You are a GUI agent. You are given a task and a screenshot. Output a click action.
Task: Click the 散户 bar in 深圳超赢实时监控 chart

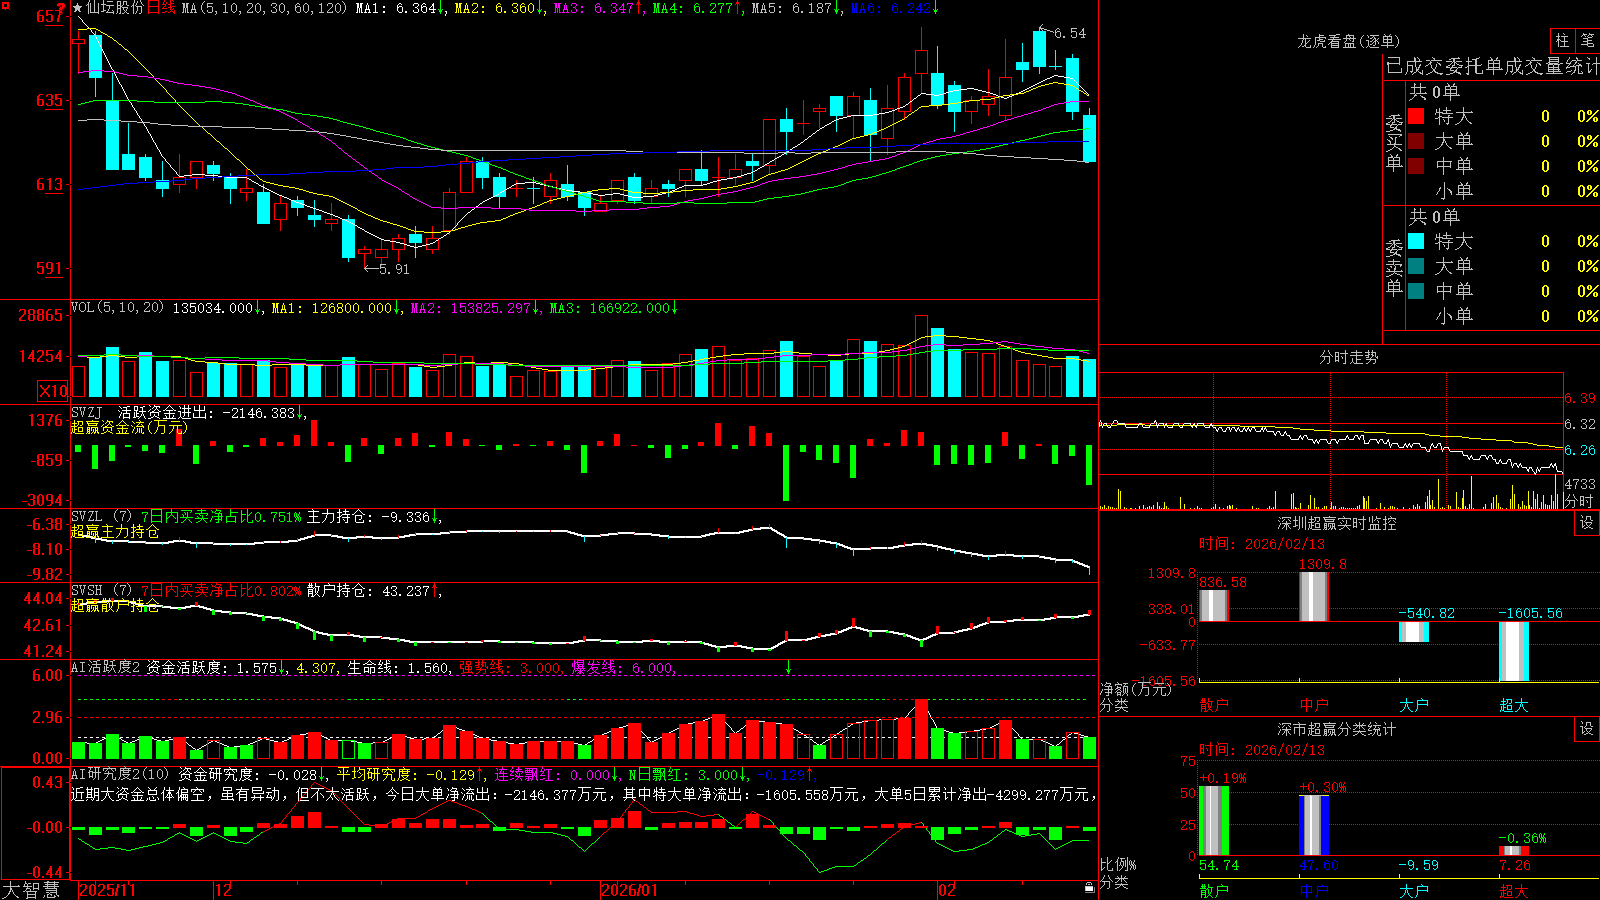1213,606
